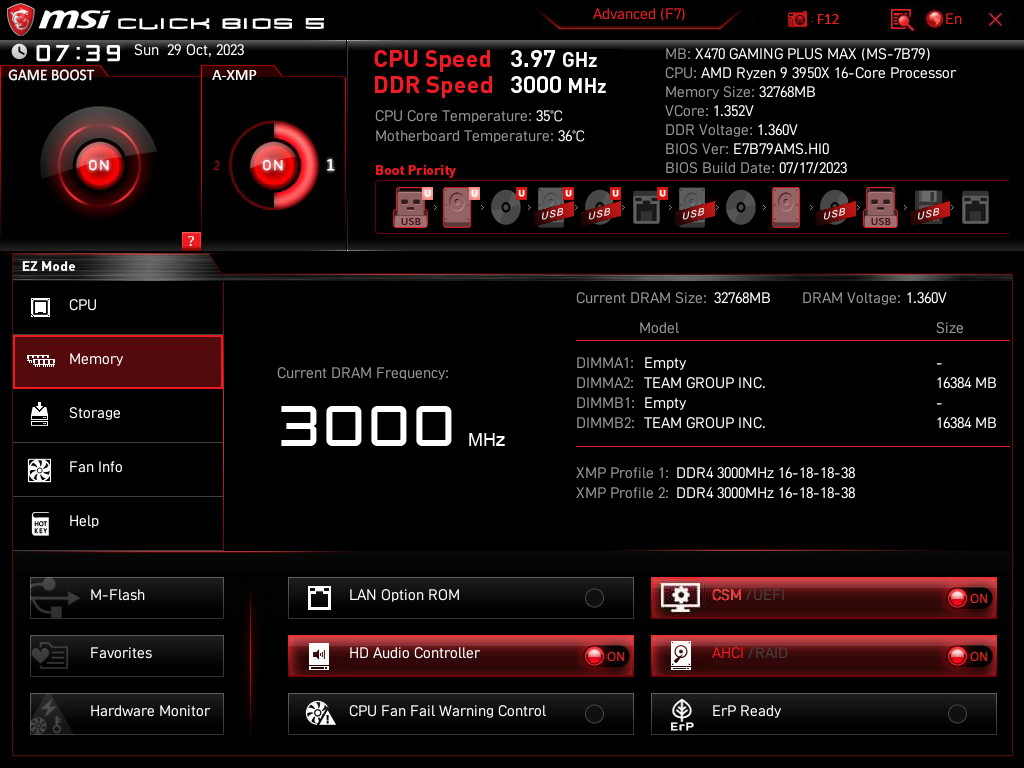Click the MB X470 GAMING PLUS MAX line

click(x=797, y=54)
